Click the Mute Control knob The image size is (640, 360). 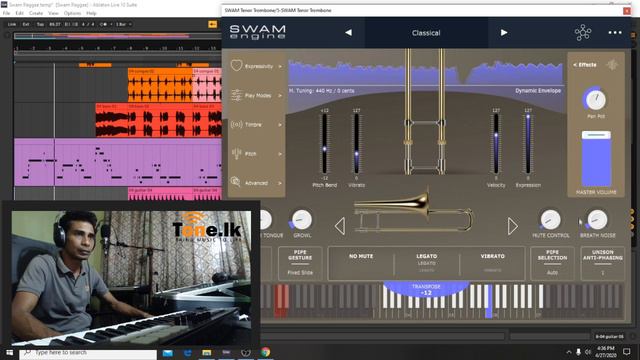550,220
